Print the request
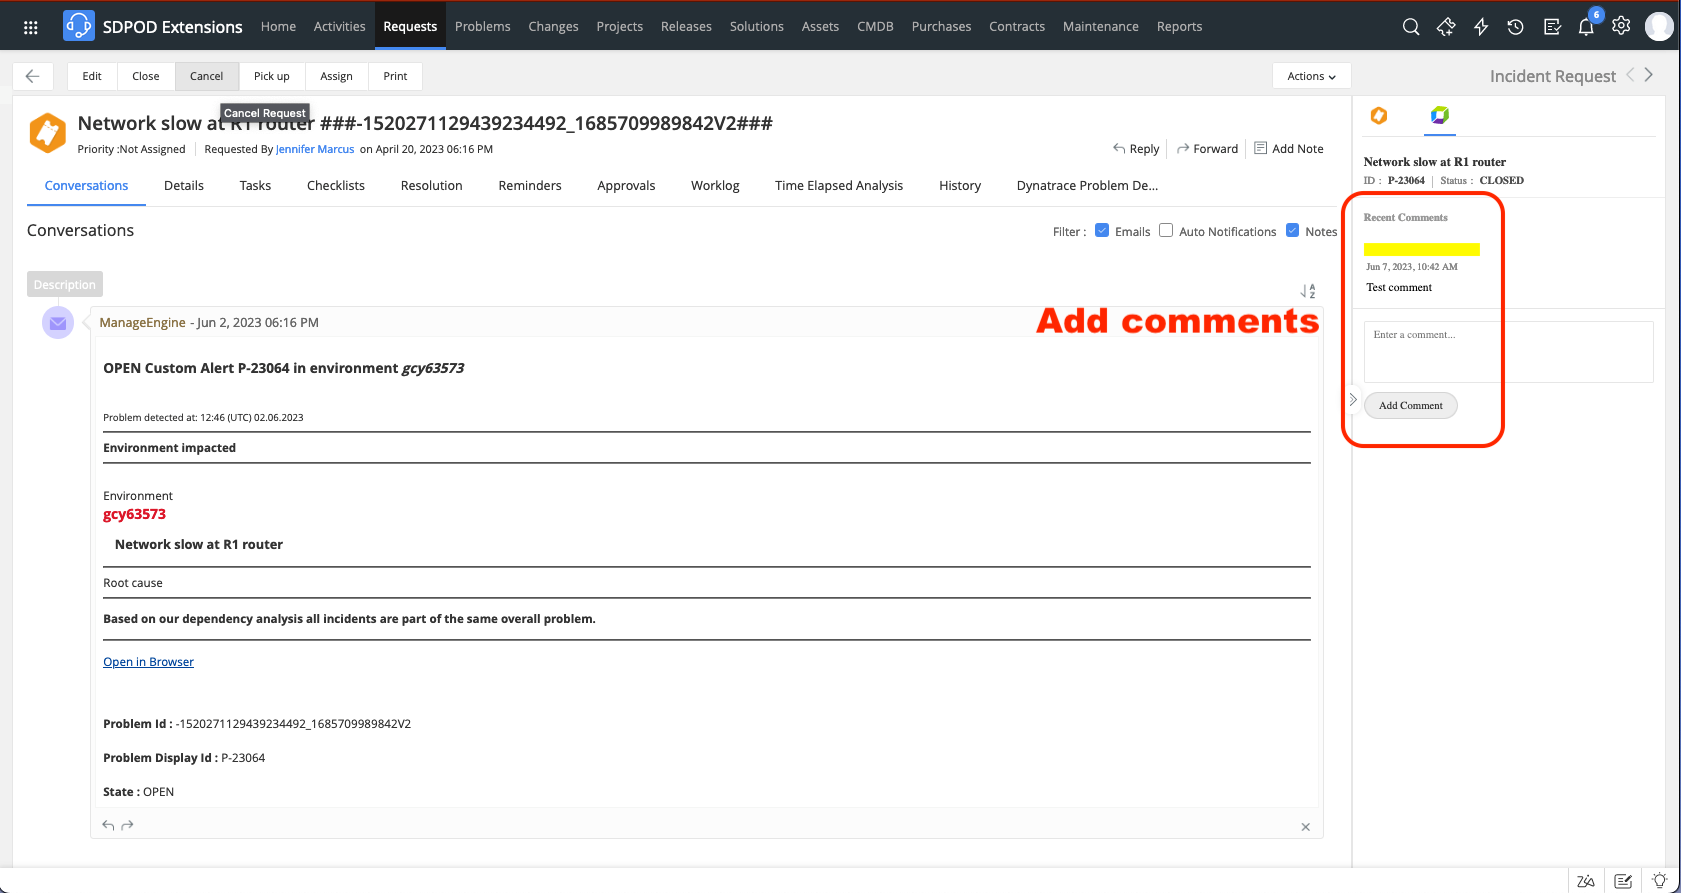Image resolution: width=1681 pixels, height=893 pixels. click(395, 76)
